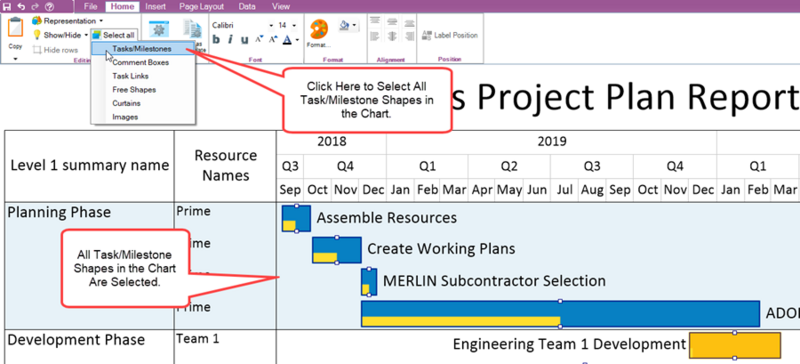Select the MERLIN Subcontractor Selection task bar
Viewport: 800px width, 364px height.
tap(369, 282)
